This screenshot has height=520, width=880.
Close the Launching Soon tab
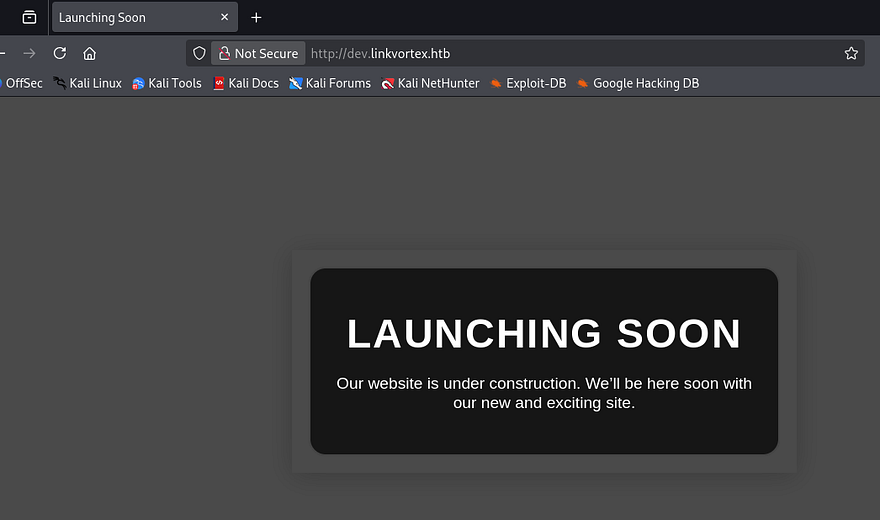(x=225, y=17)
